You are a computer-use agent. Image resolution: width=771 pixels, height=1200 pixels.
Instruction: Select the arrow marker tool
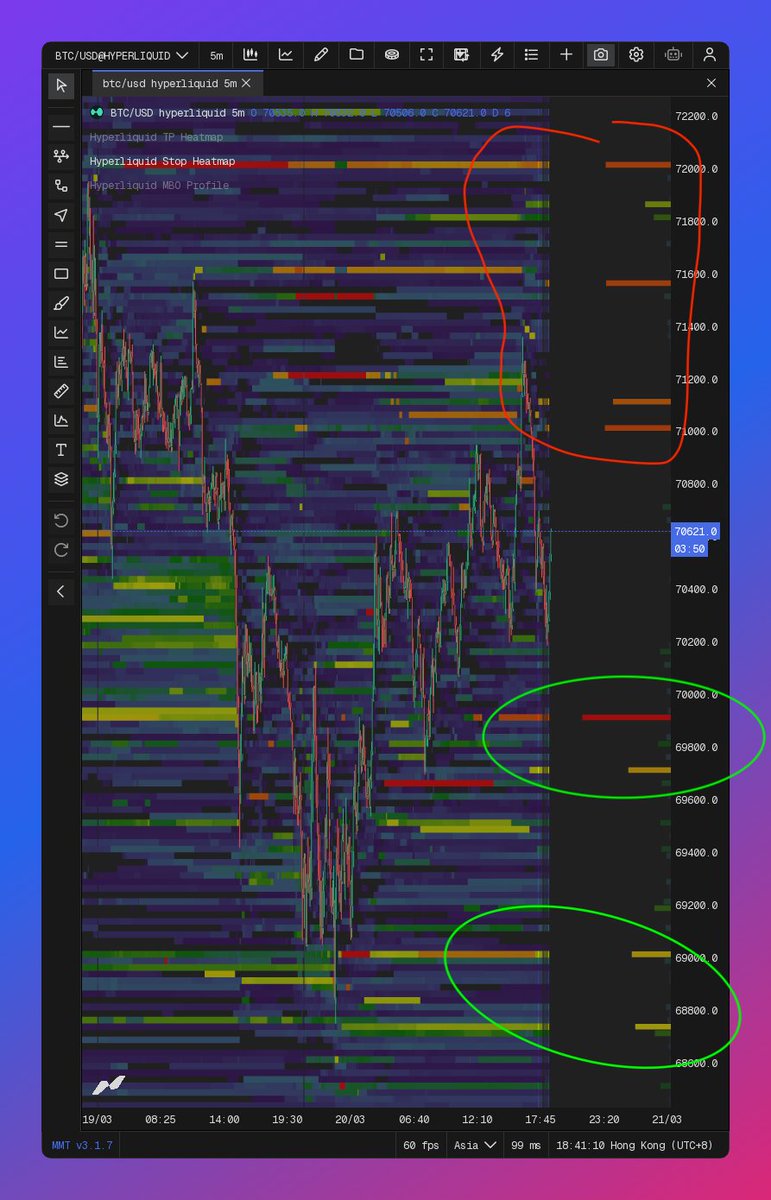click(x=61, y=215)
